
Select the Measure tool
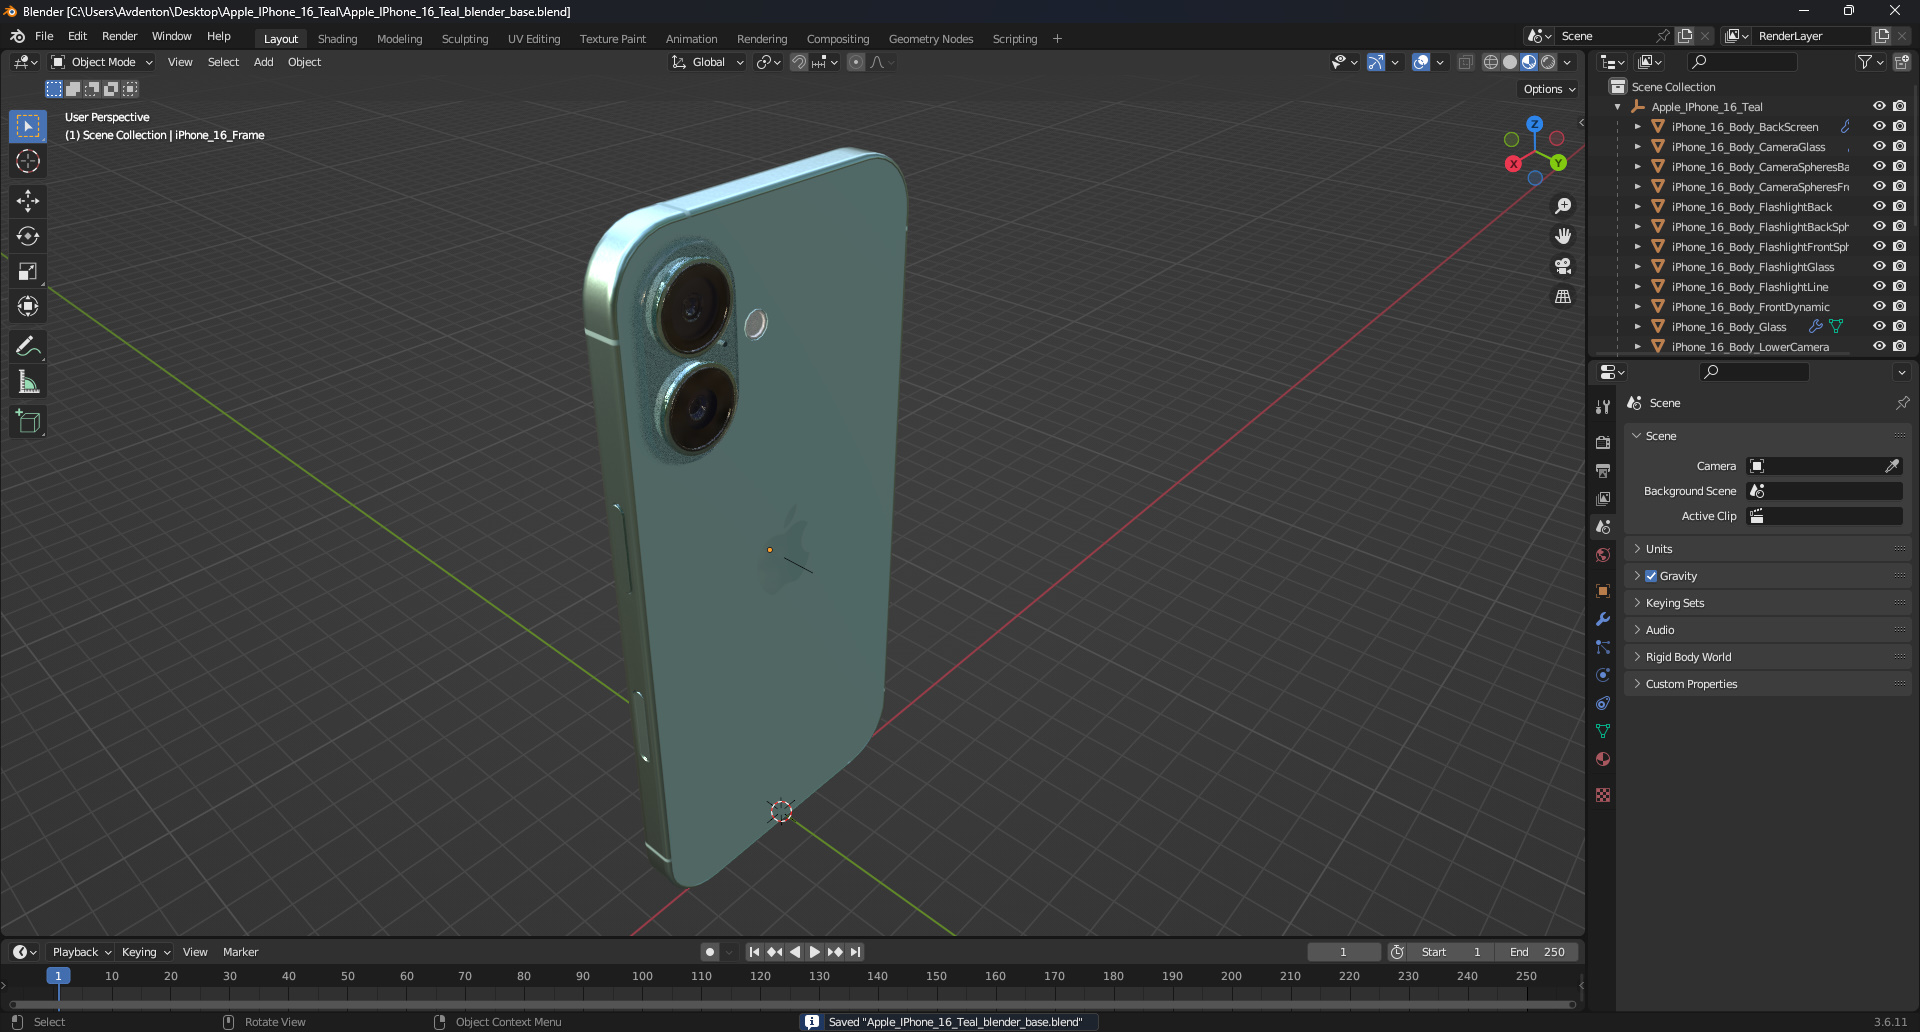28,381
